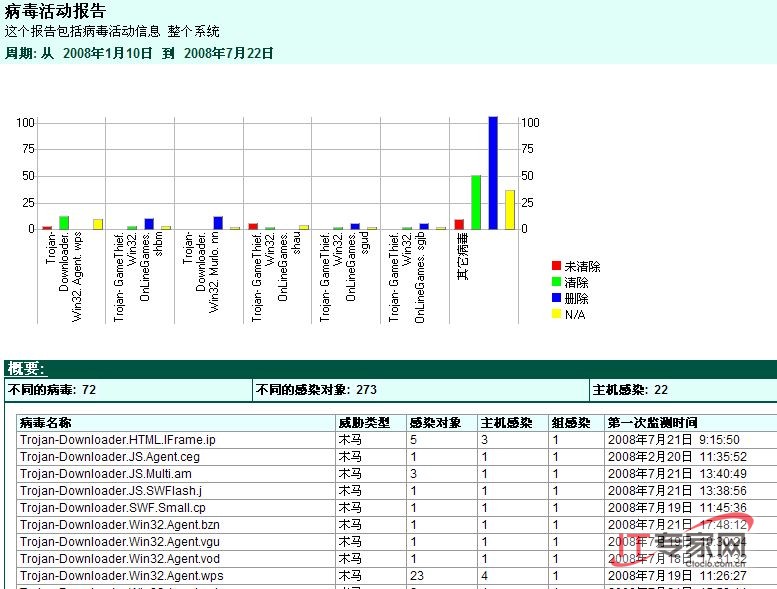Select row Trojan-Downloader.SWF.Small.cp

tap(396, 508)
